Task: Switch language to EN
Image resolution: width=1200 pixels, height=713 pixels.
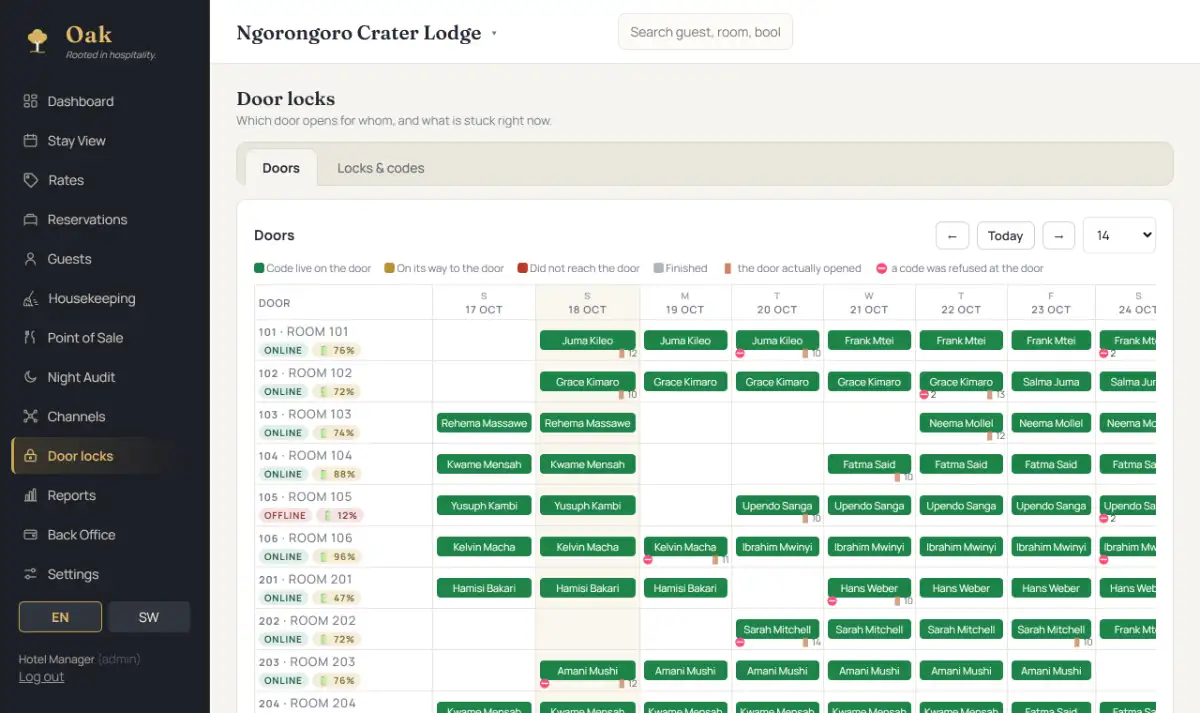Action: 60,617
